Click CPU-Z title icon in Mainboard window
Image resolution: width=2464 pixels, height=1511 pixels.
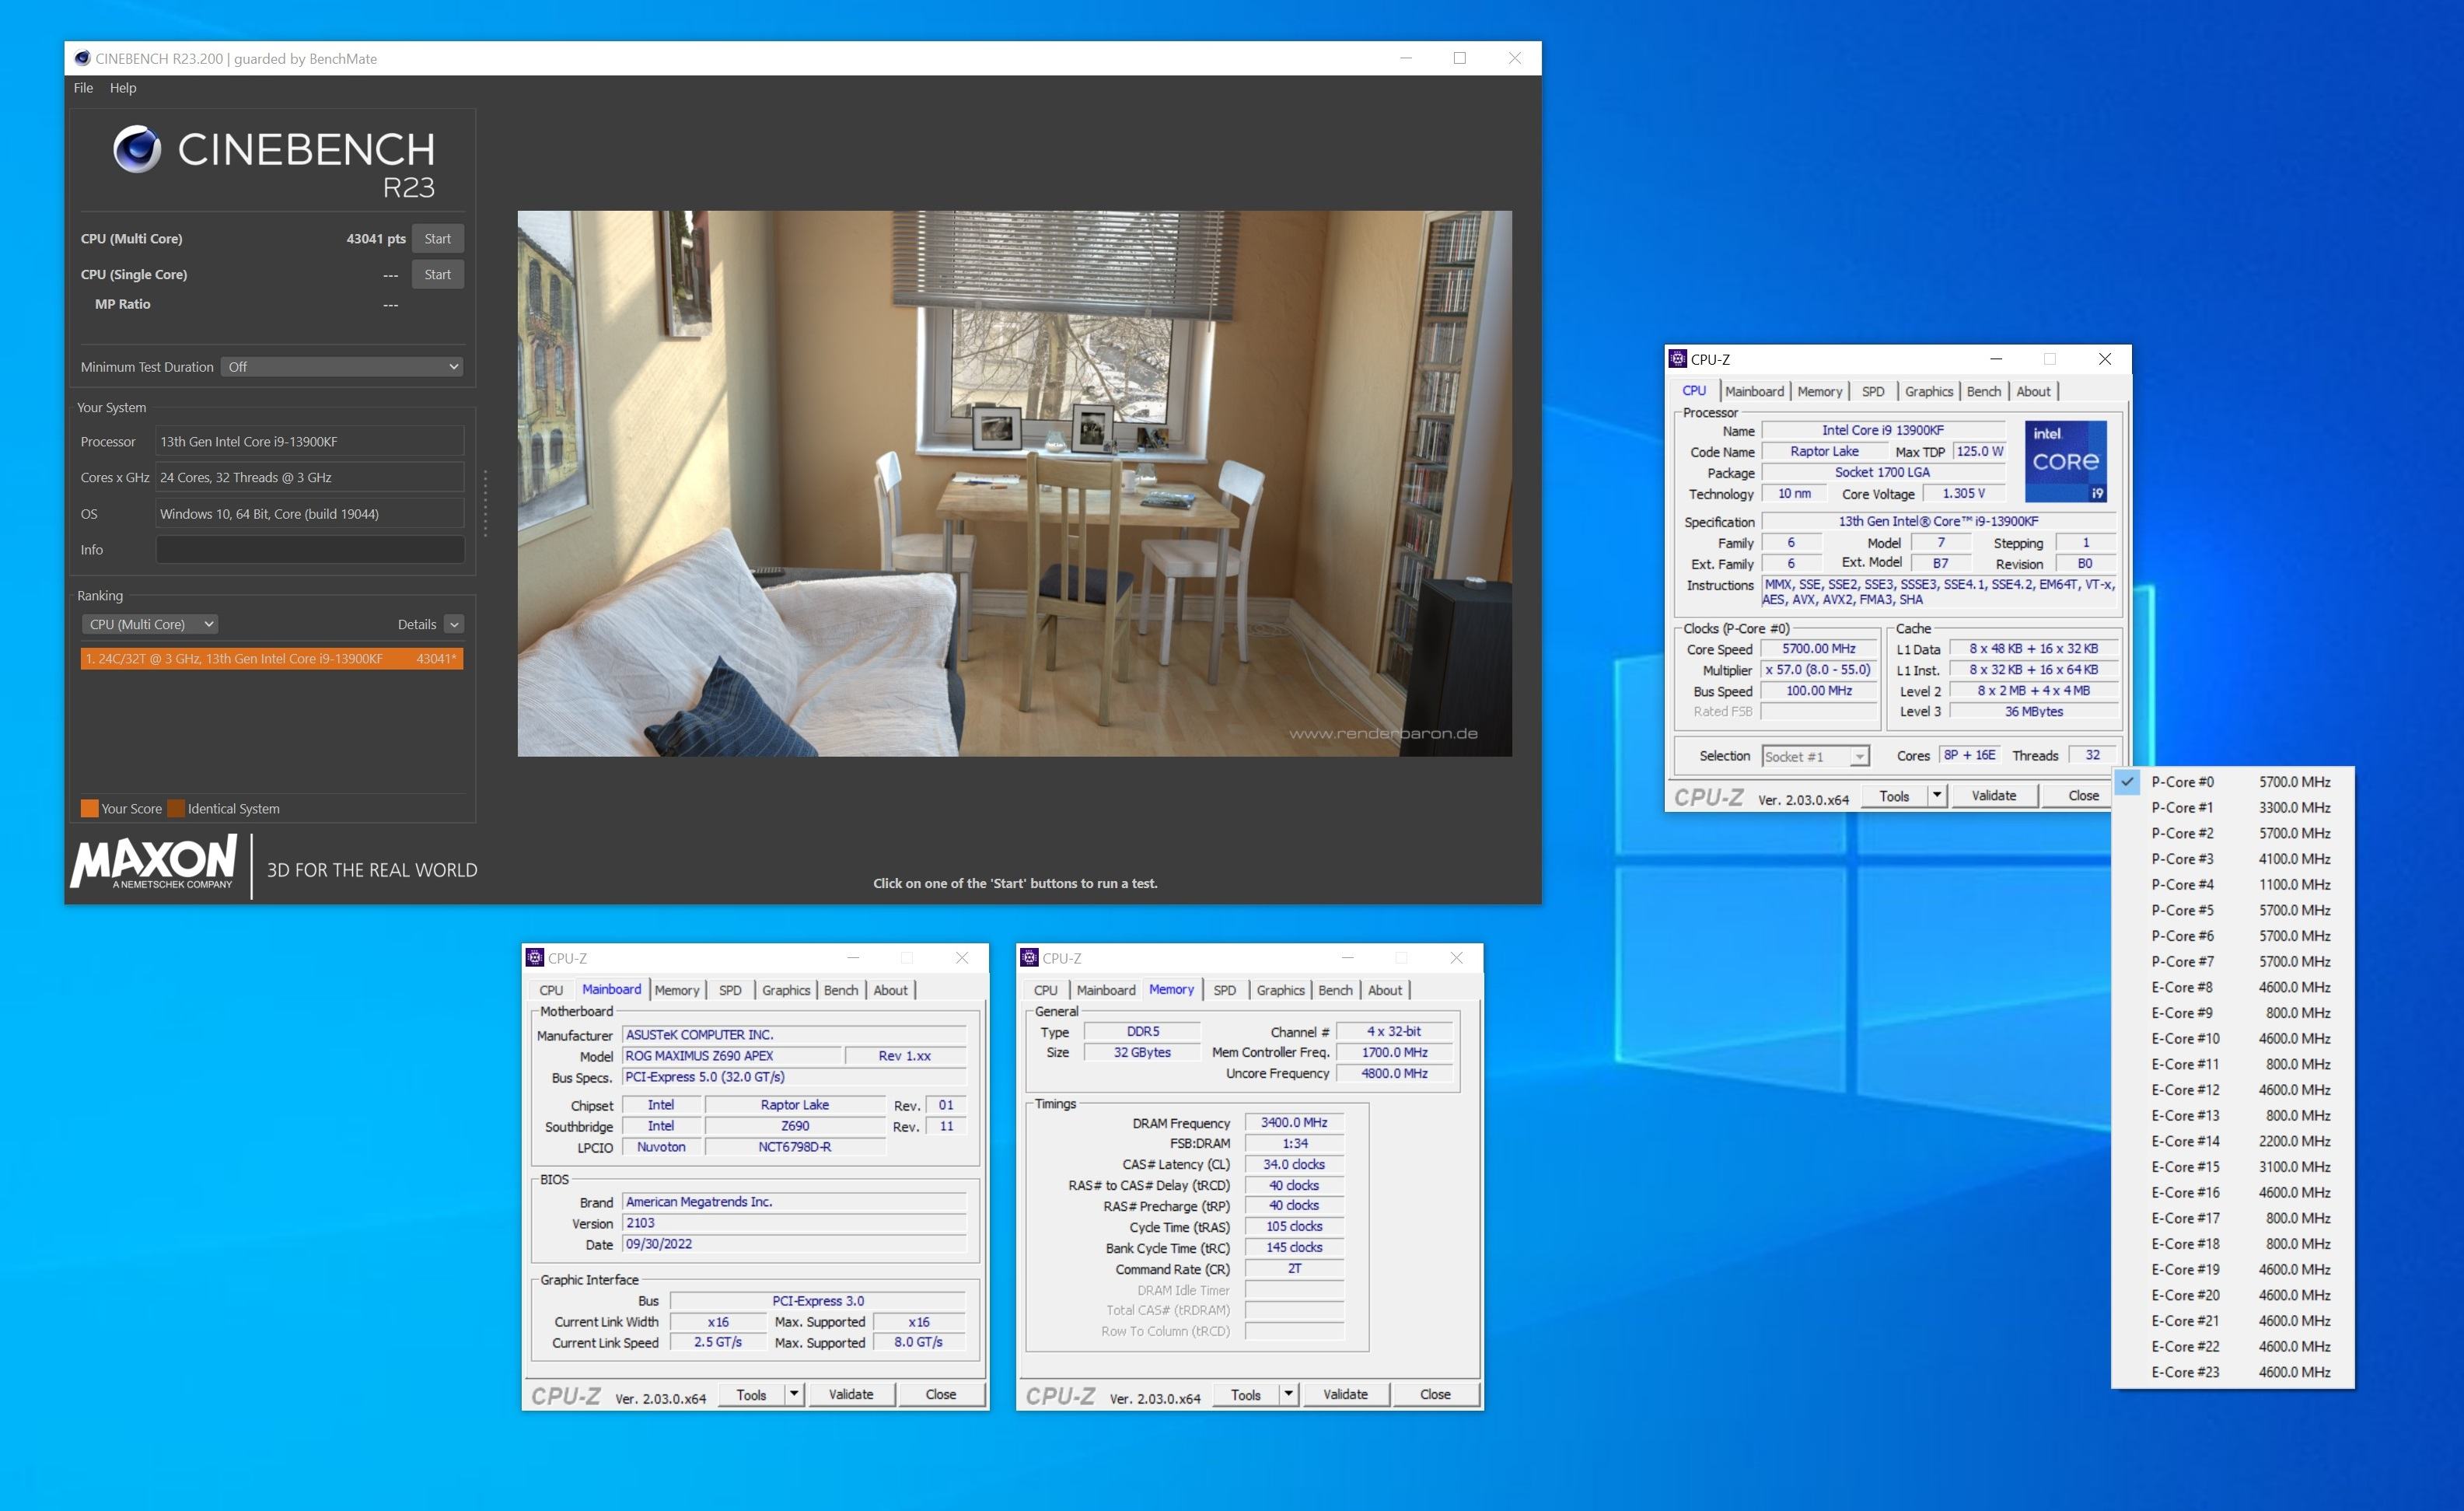tap(535, 958)
